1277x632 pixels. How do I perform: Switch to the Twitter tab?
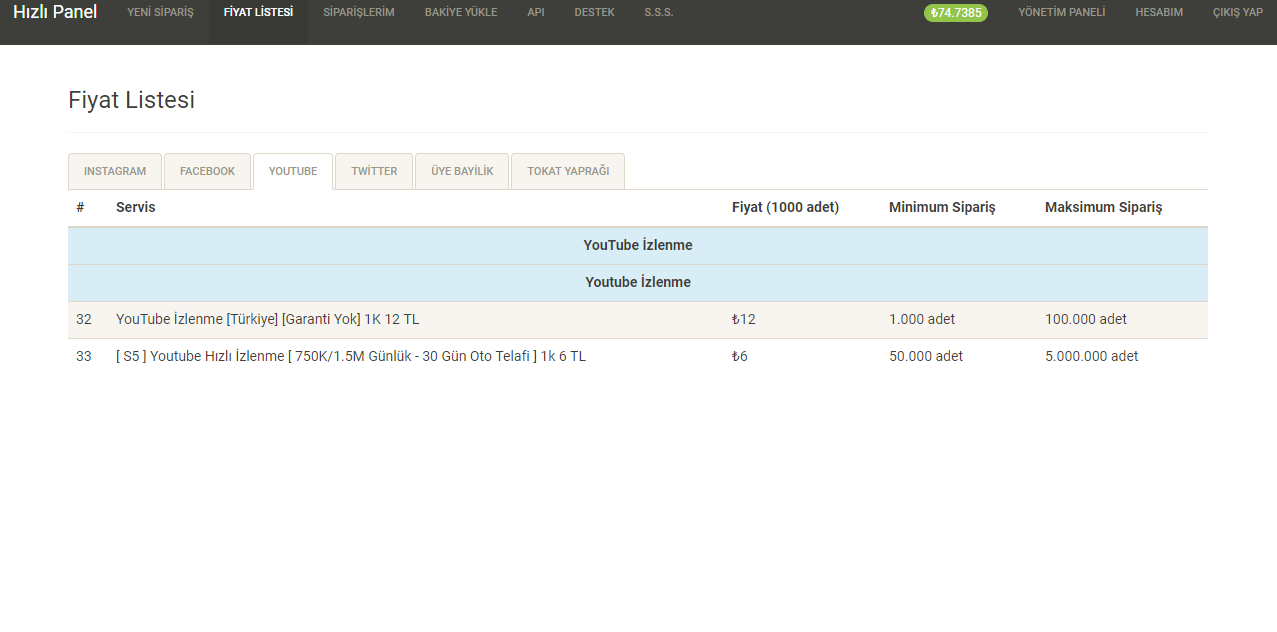click(374, 171)
